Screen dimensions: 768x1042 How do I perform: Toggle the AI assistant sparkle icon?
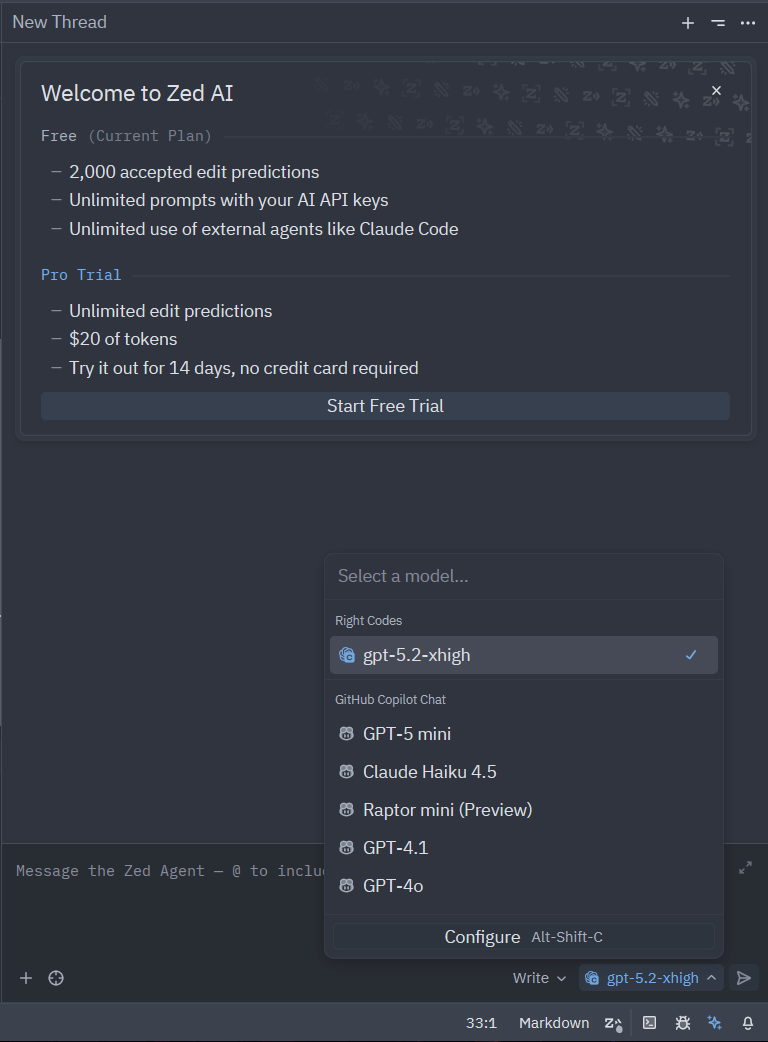pyautogui.click(x=714, y=1022)
